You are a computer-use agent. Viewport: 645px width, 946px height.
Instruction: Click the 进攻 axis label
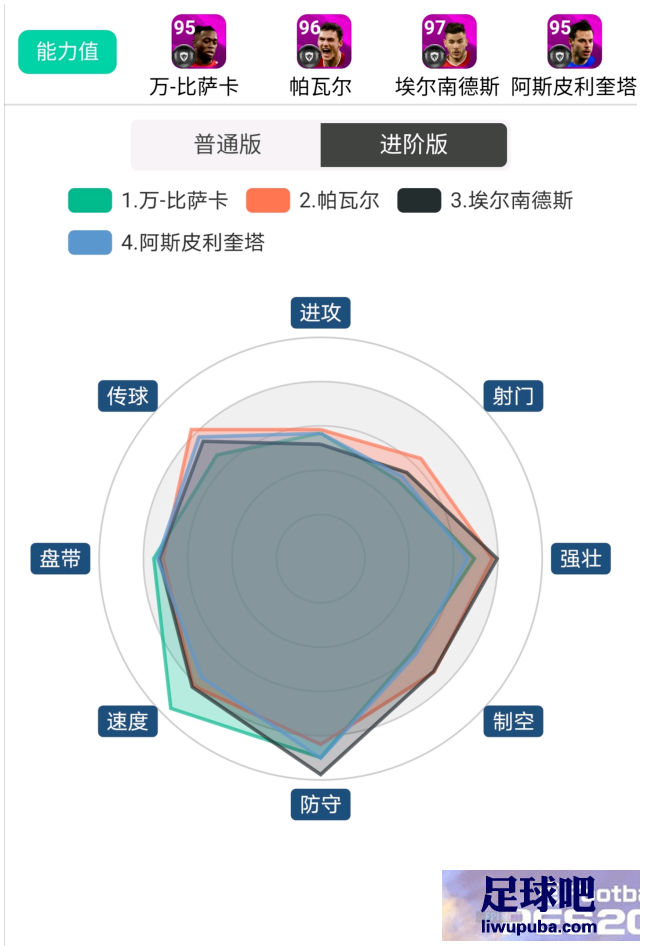click(320, 313)
